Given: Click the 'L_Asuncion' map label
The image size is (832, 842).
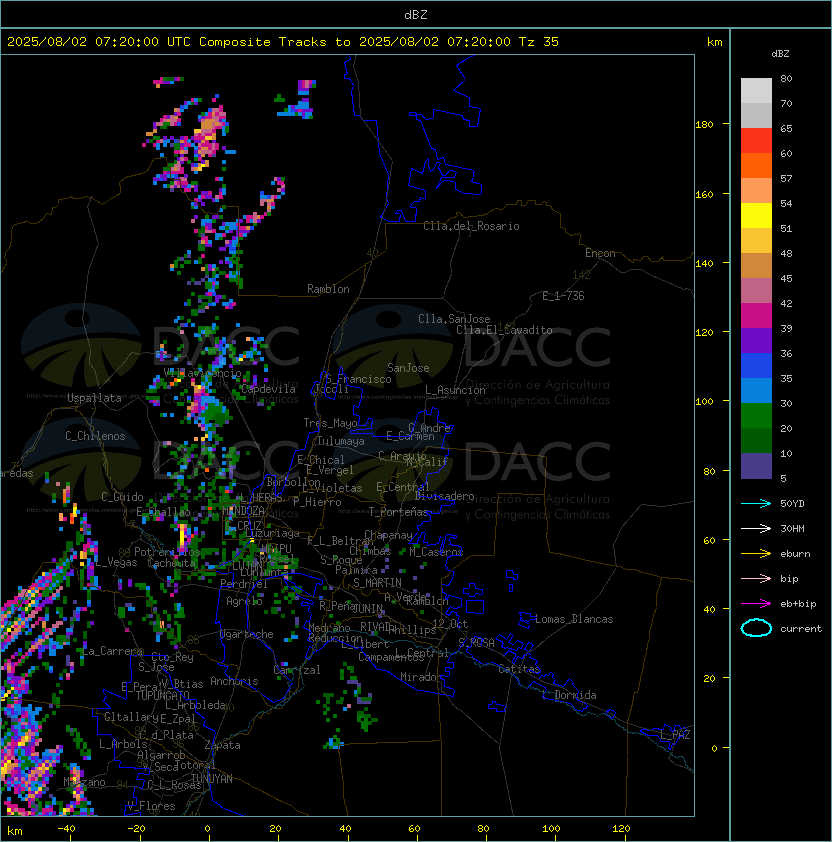Looking at the screenshot, I should coord(455,390).
